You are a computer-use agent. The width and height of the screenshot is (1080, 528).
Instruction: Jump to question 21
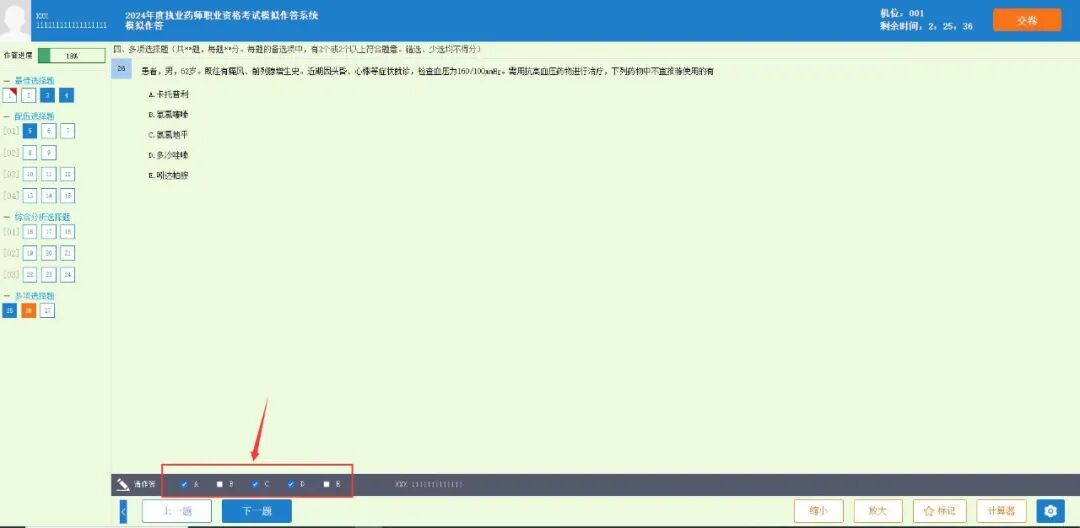pos(68,253)
